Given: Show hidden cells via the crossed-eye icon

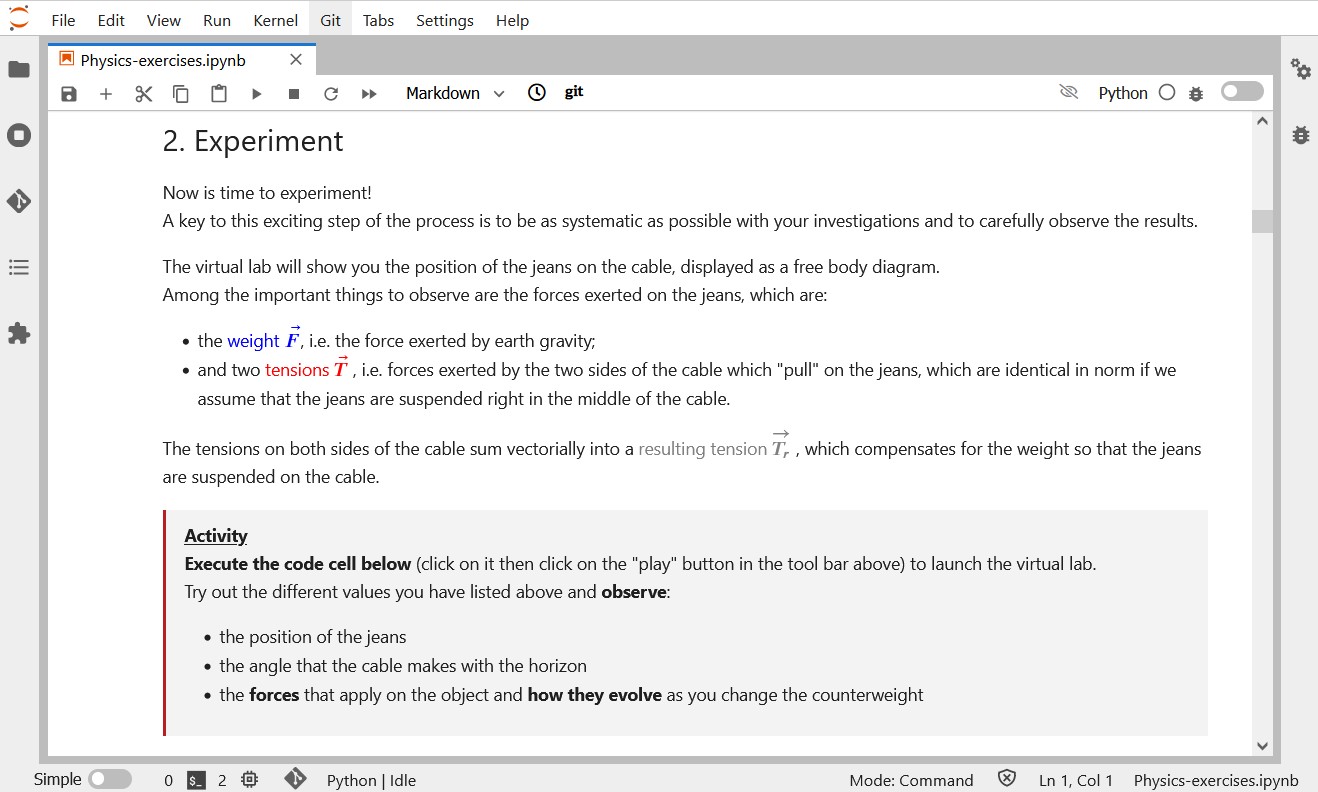Looking at the screenshot, I should pos(1068,92).
